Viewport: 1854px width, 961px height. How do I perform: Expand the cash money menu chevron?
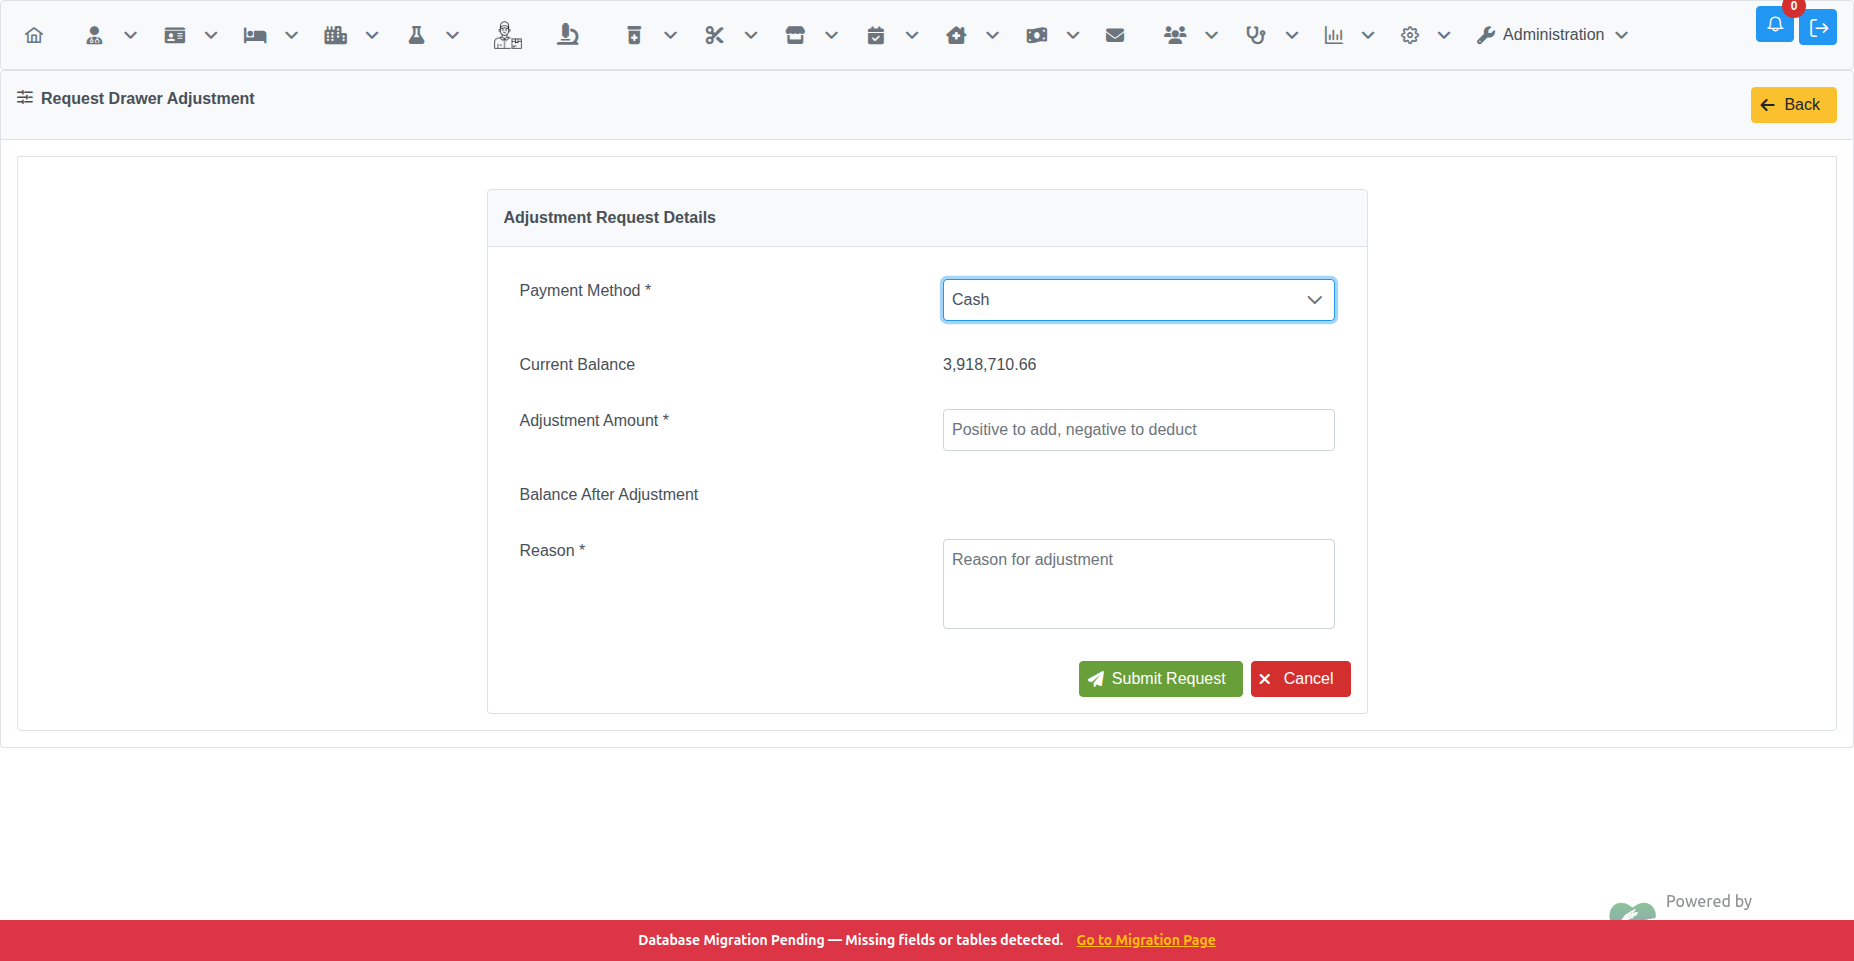1073,35
